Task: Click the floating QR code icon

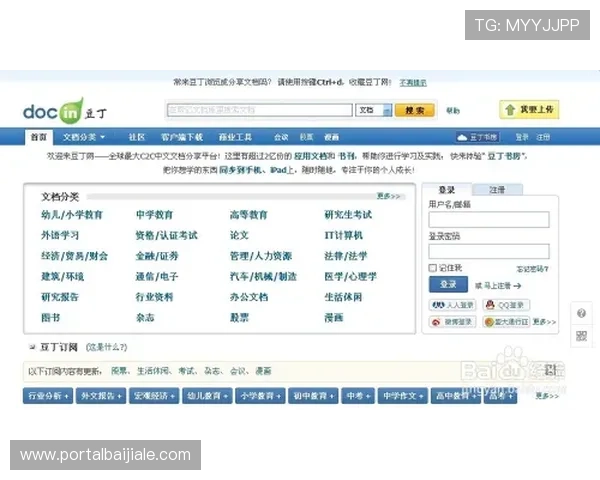Action: (x=581, y=336)
